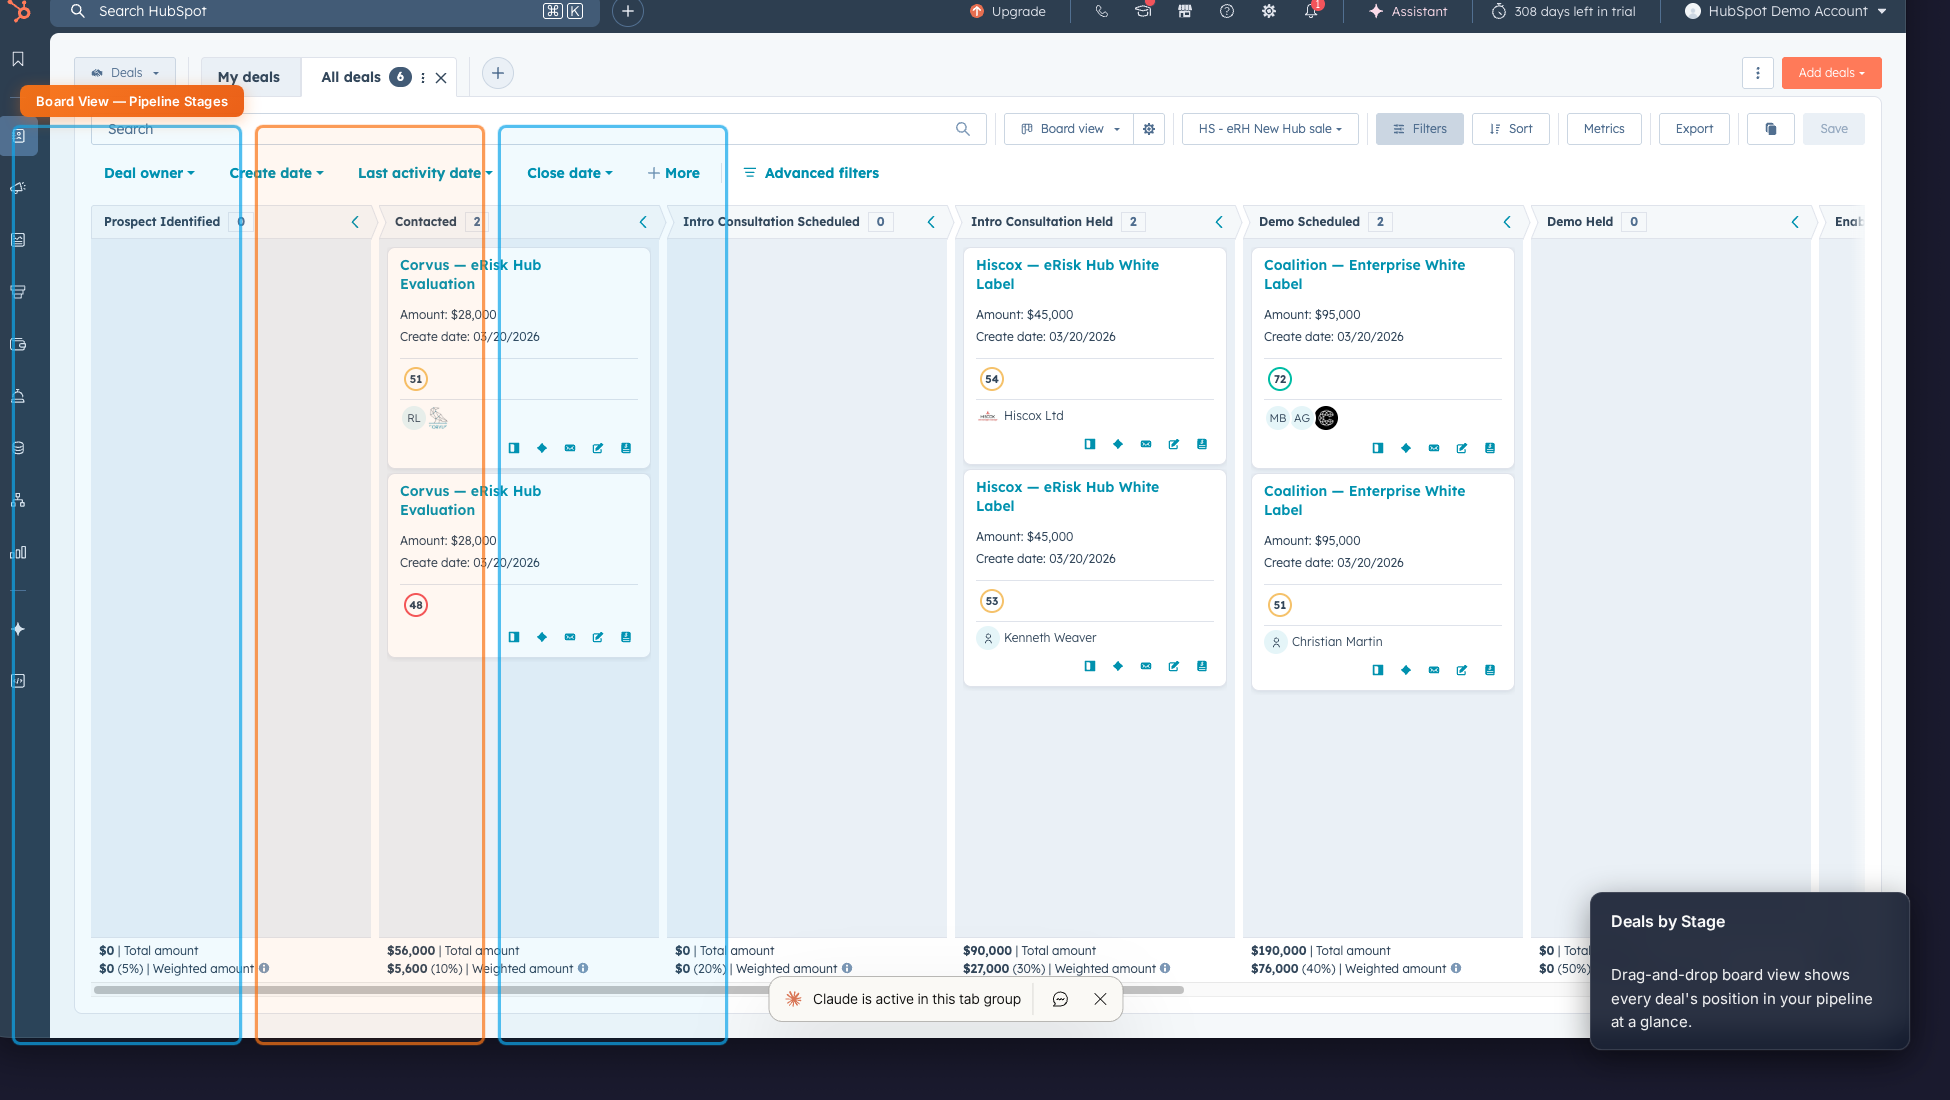
Task: Open the HubSpot Academy graduation cap icon
Action: 1143,11
